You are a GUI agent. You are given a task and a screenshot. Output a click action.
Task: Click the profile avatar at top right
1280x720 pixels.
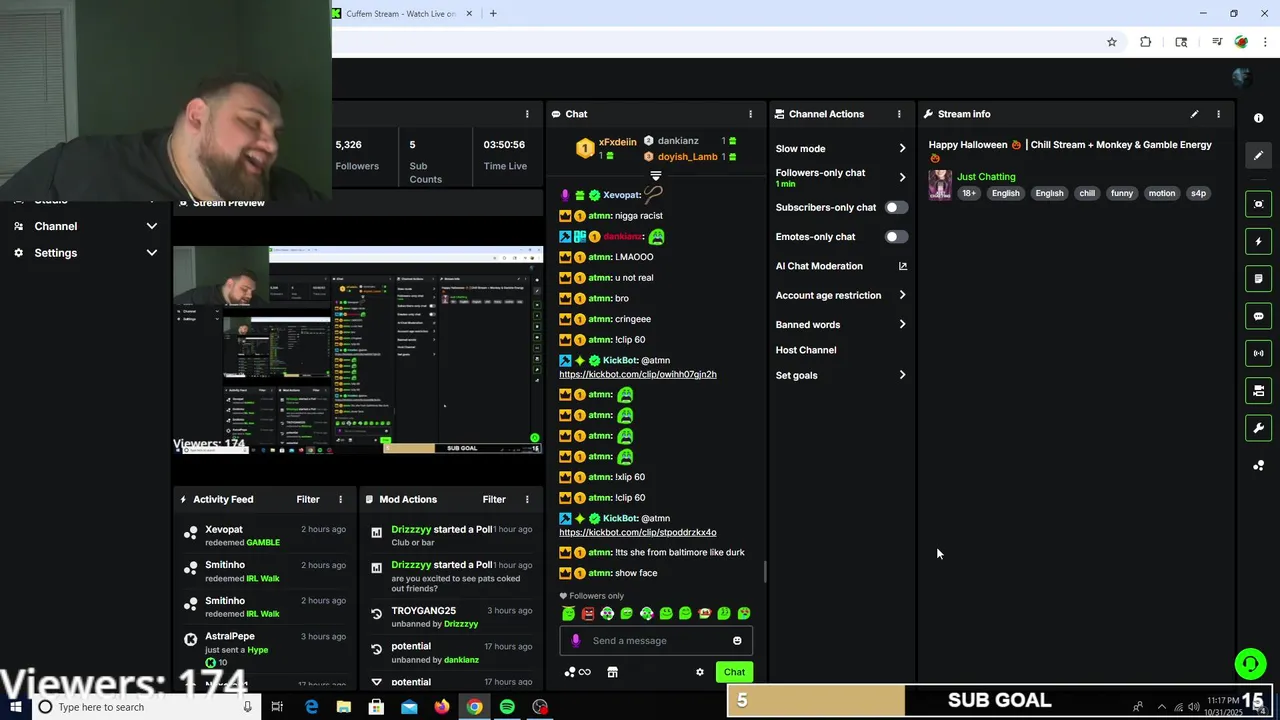pos(1241,77)
